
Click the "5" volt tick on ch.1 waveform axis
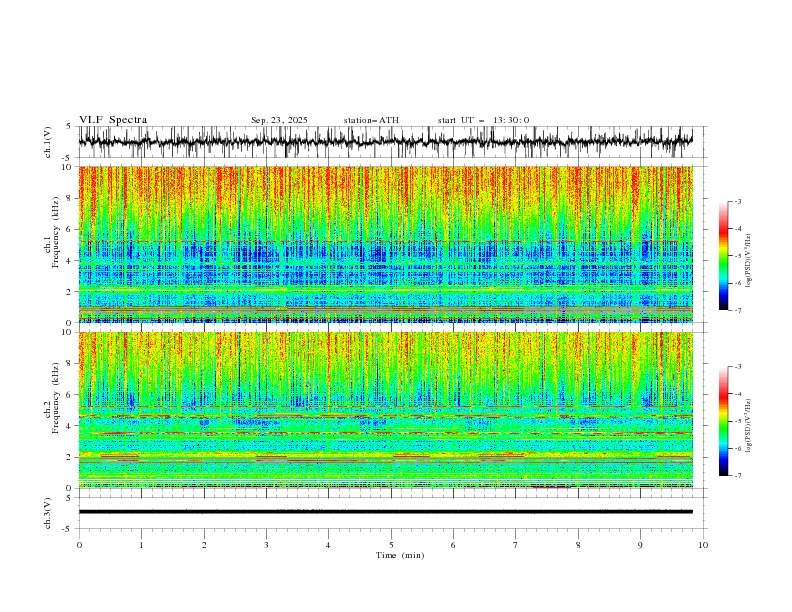[68, 127]
